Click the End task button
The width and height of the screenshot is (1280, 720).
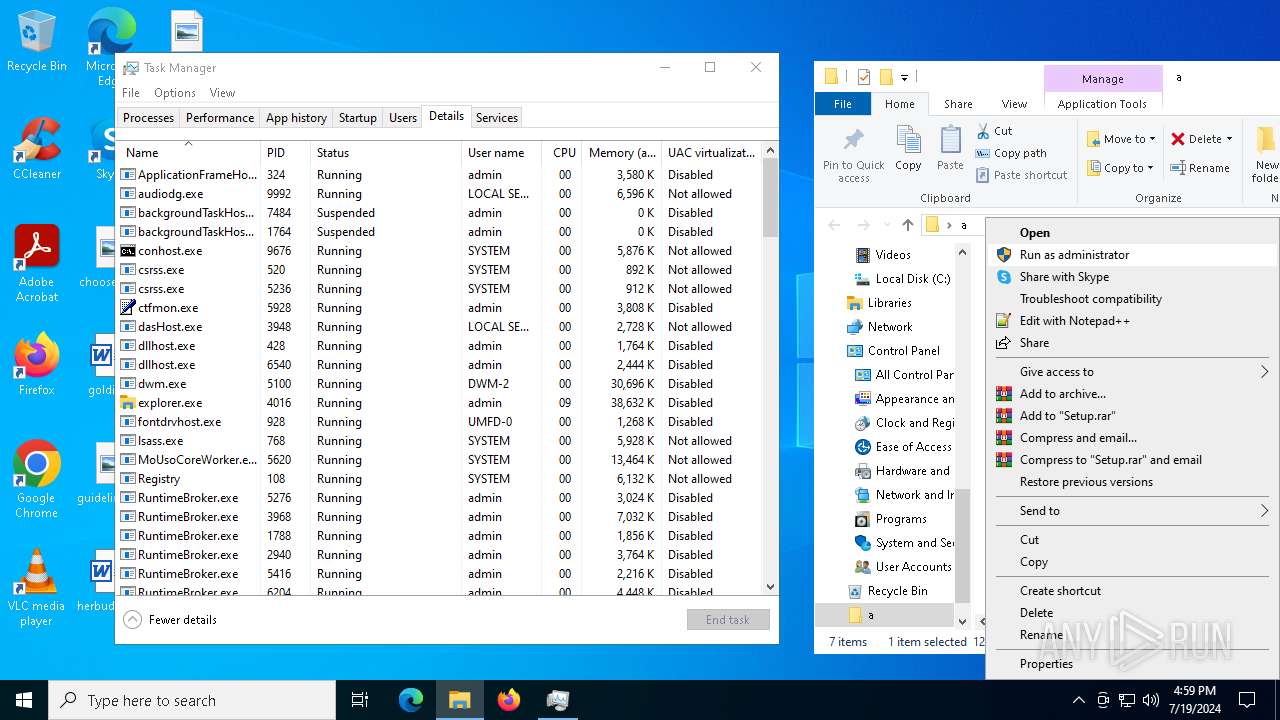pyautogui.click(x=728, y=620)
